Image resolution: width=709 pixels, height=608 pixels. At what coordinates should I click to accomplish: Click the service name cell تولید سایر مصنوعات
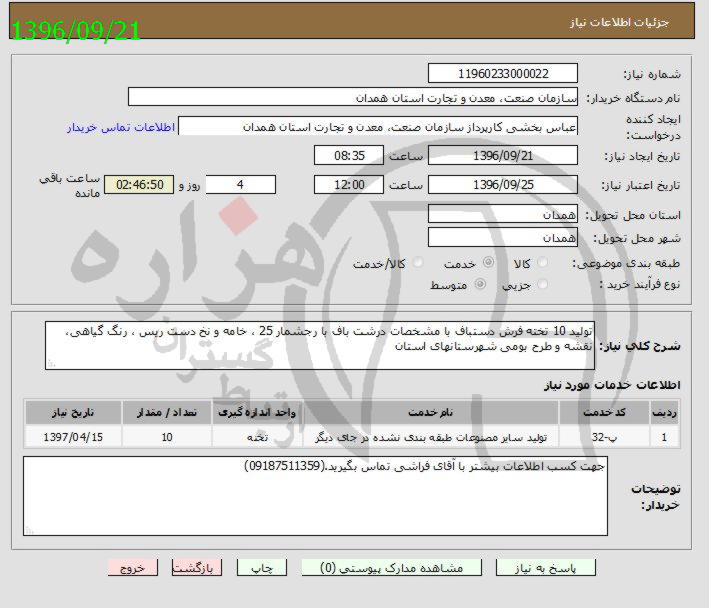(430, 437)
